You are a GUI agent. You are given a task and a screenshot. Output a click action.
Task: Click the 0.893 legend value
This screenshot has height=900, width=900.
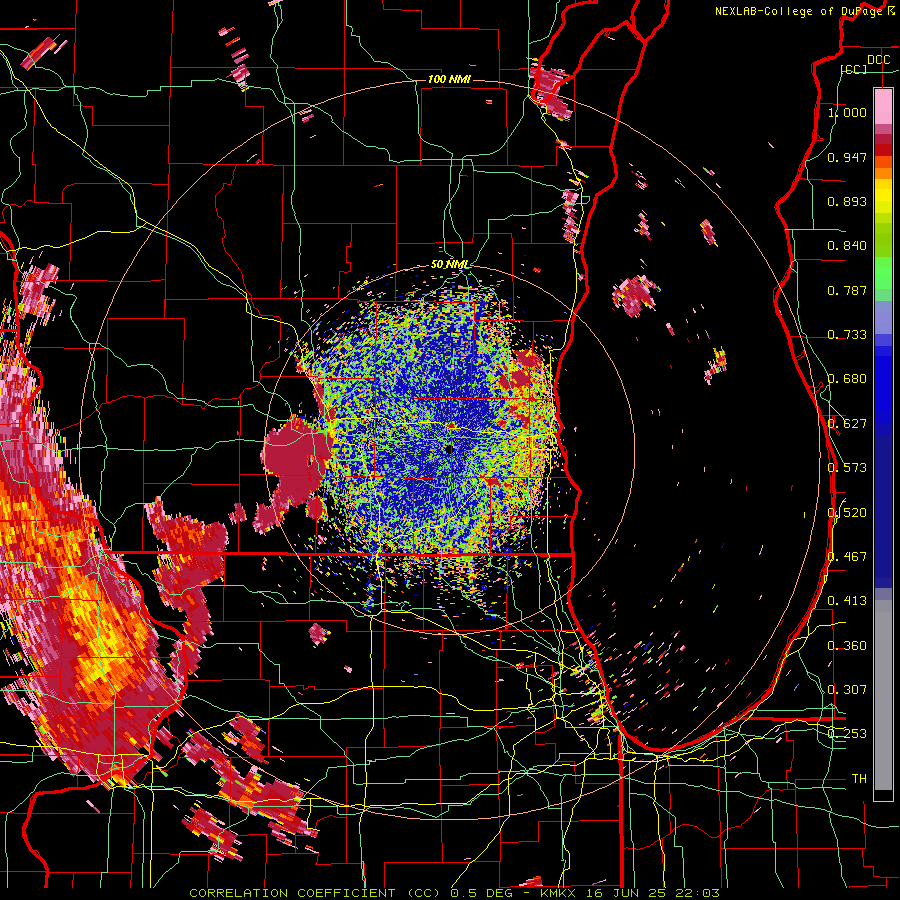click(x=847, y=201)
